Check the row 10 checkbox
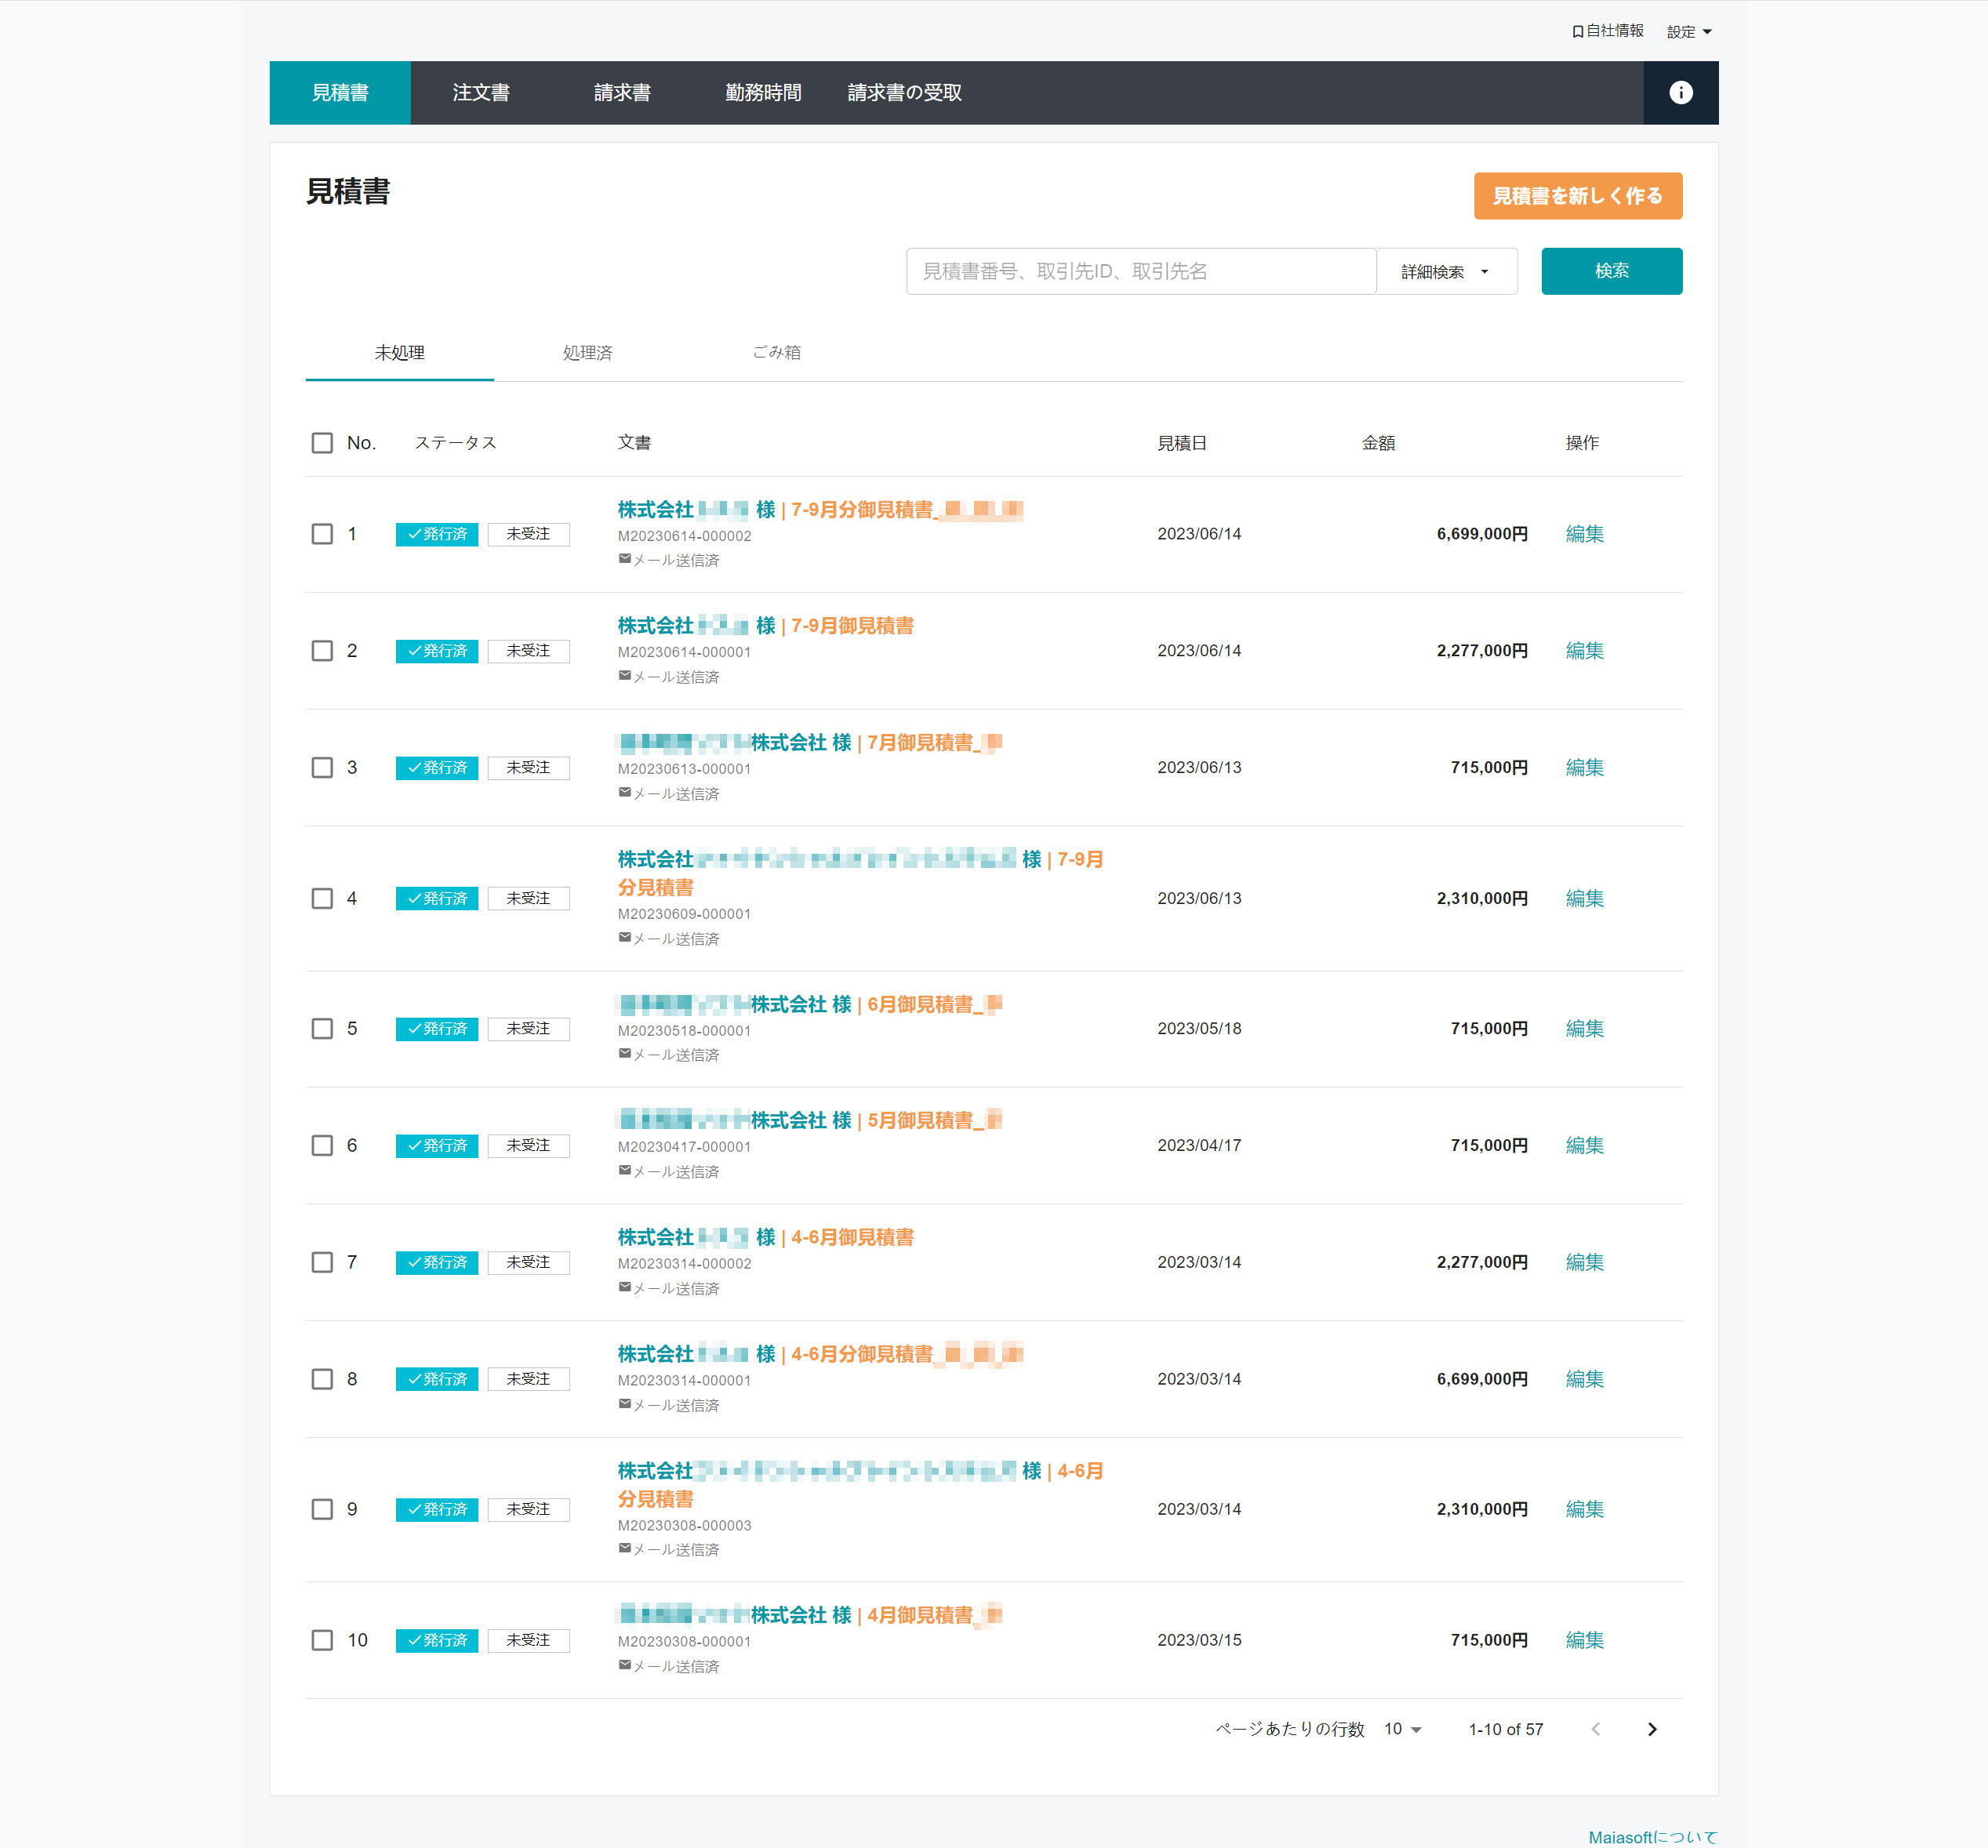1988x1848 pixels. [x=322, y=1641]
